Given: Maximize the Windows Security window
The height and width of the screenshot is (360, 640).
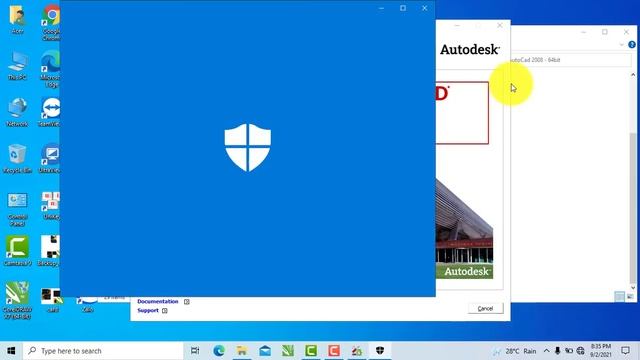Looking at the screenshot, I should tap(403, 8).
